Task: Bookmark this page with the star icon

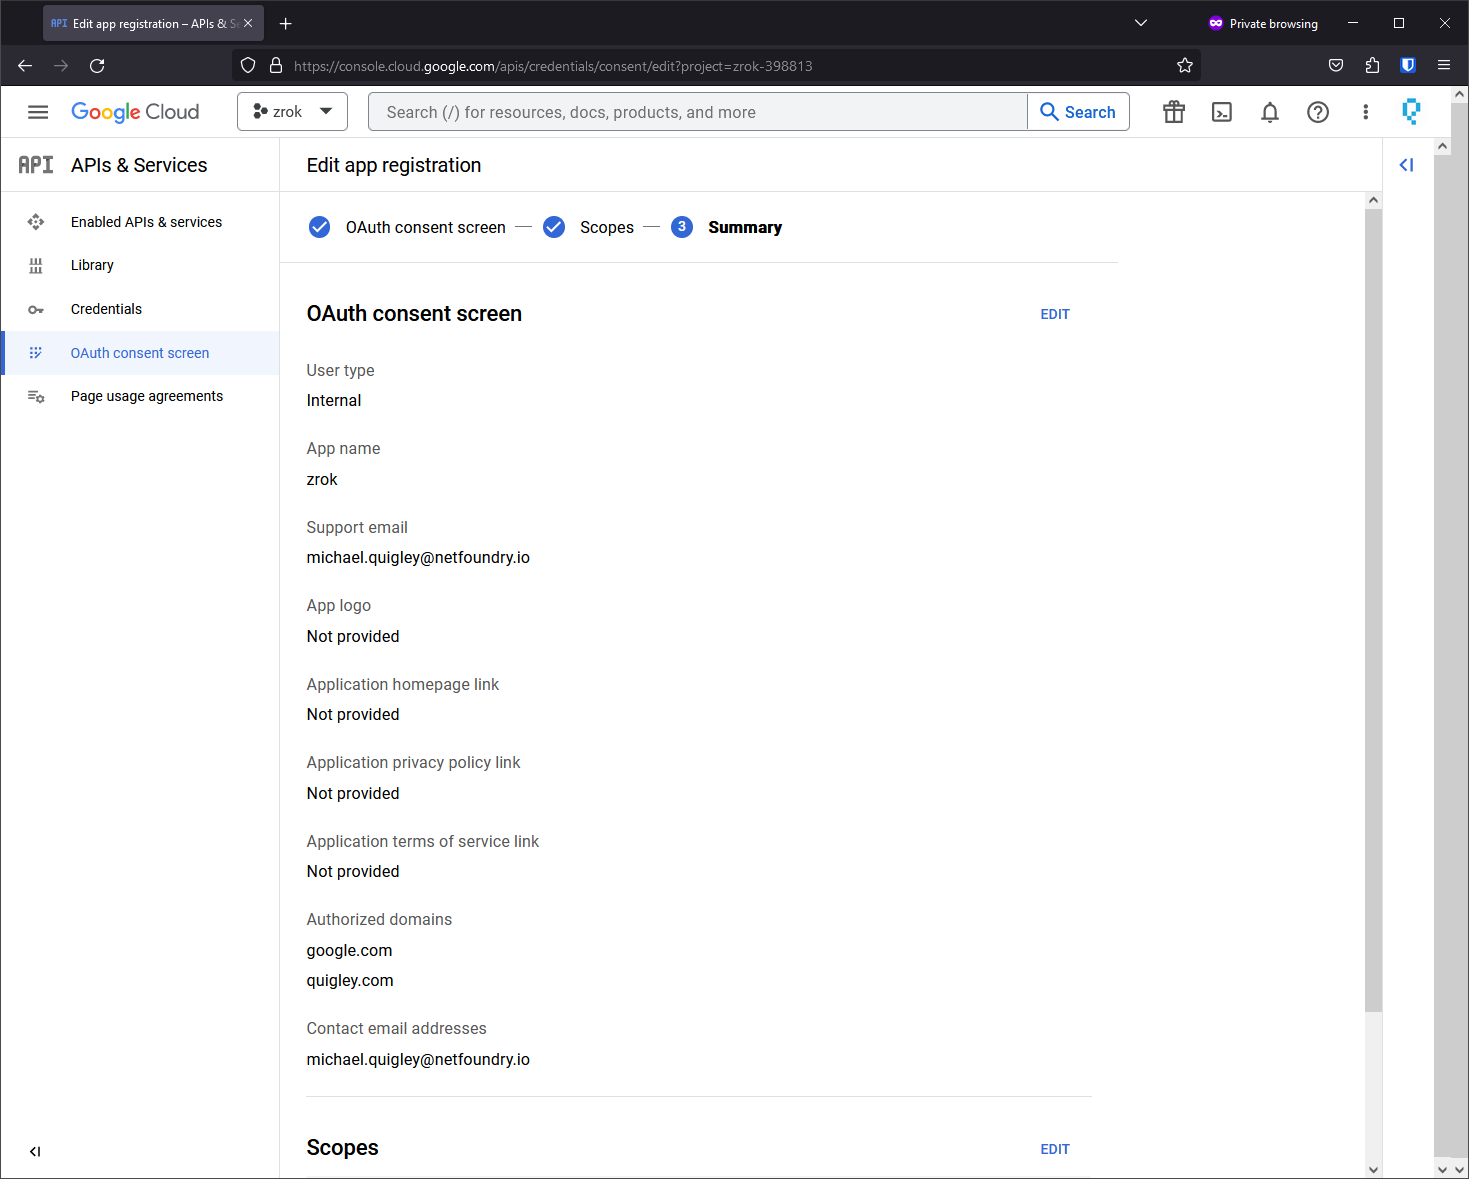Action: [x=1185, y=66]
